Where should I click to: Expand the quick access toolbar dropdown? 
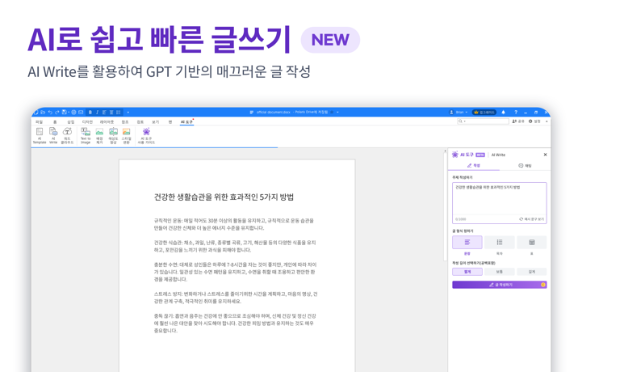tap(128, 112)
